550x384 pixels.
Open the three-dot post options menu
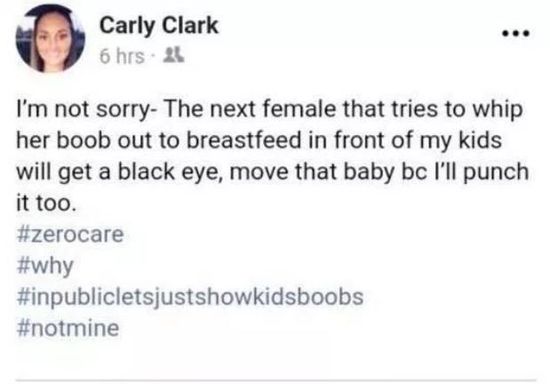(515, 34)
